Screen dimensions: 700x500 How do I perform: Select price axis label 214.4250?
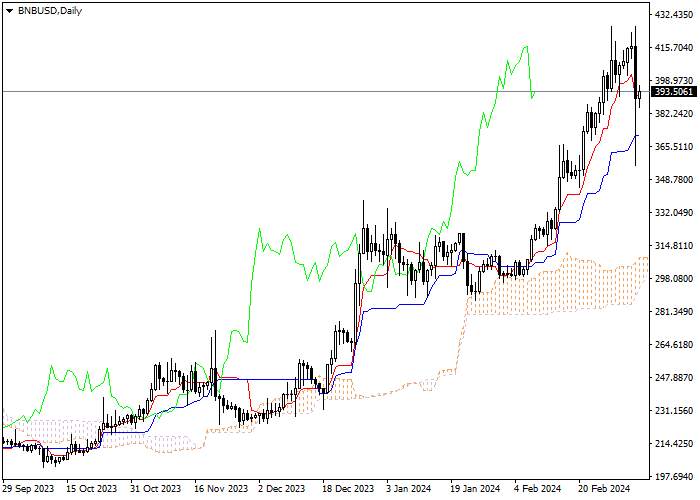tap(675, 444)
